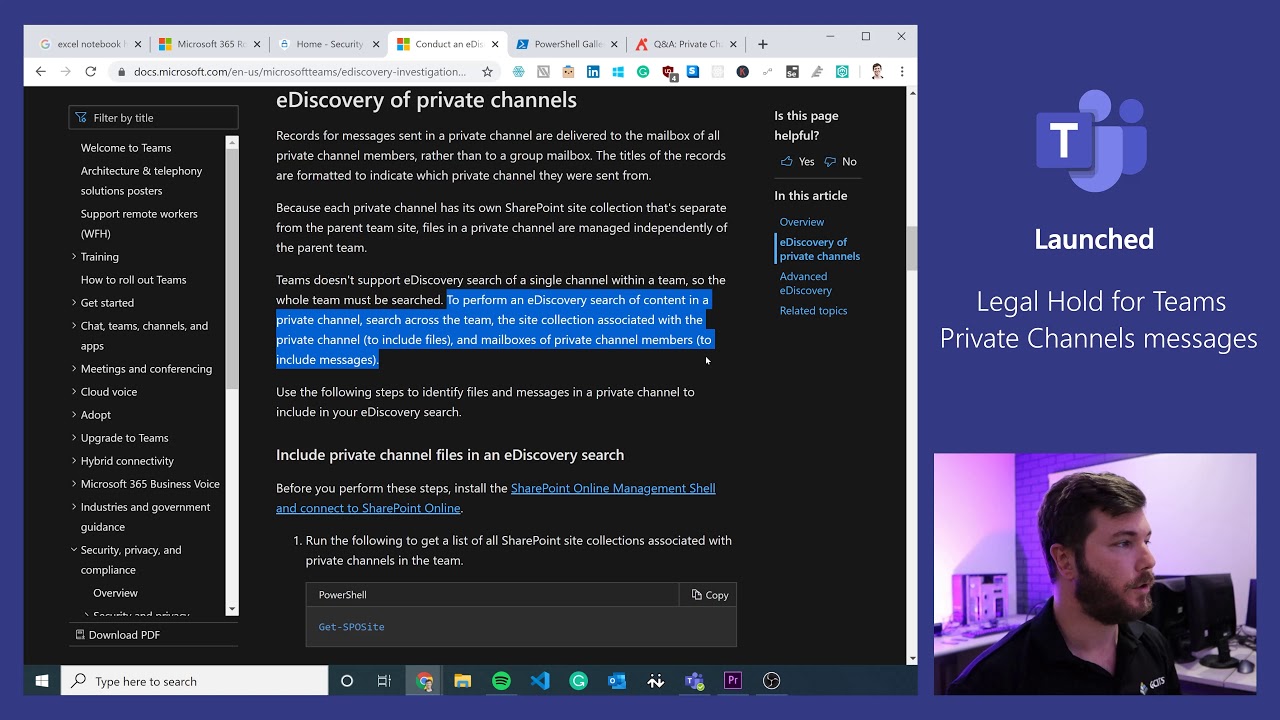This screenshot has width=1280, height=720.
Task: Copy the PowerShell code block
Action: click(710, 595)
